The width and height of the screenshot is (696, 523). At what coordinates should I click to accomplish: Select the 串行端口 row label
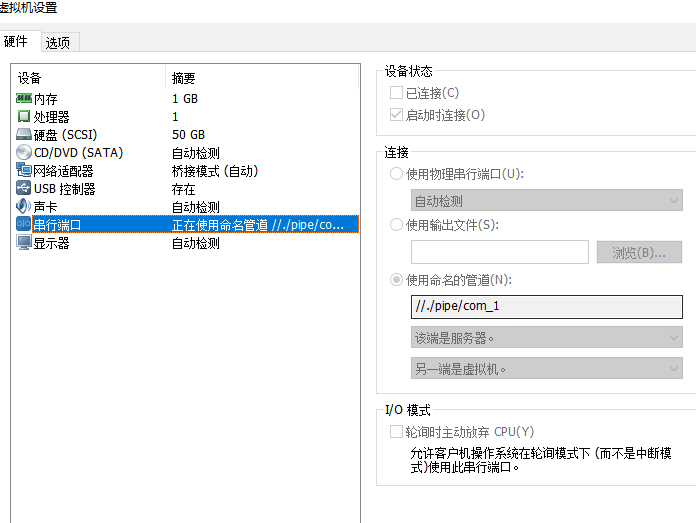click(x=57, y=225)
